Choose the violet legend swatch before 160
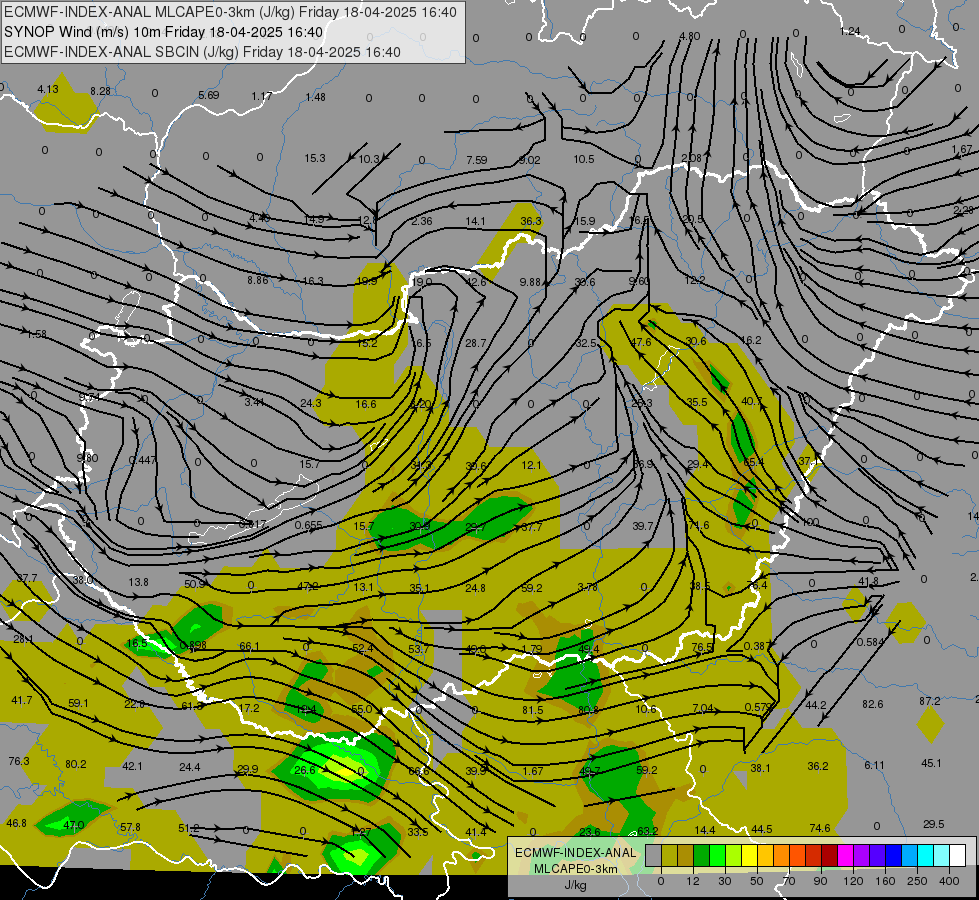 878,856
